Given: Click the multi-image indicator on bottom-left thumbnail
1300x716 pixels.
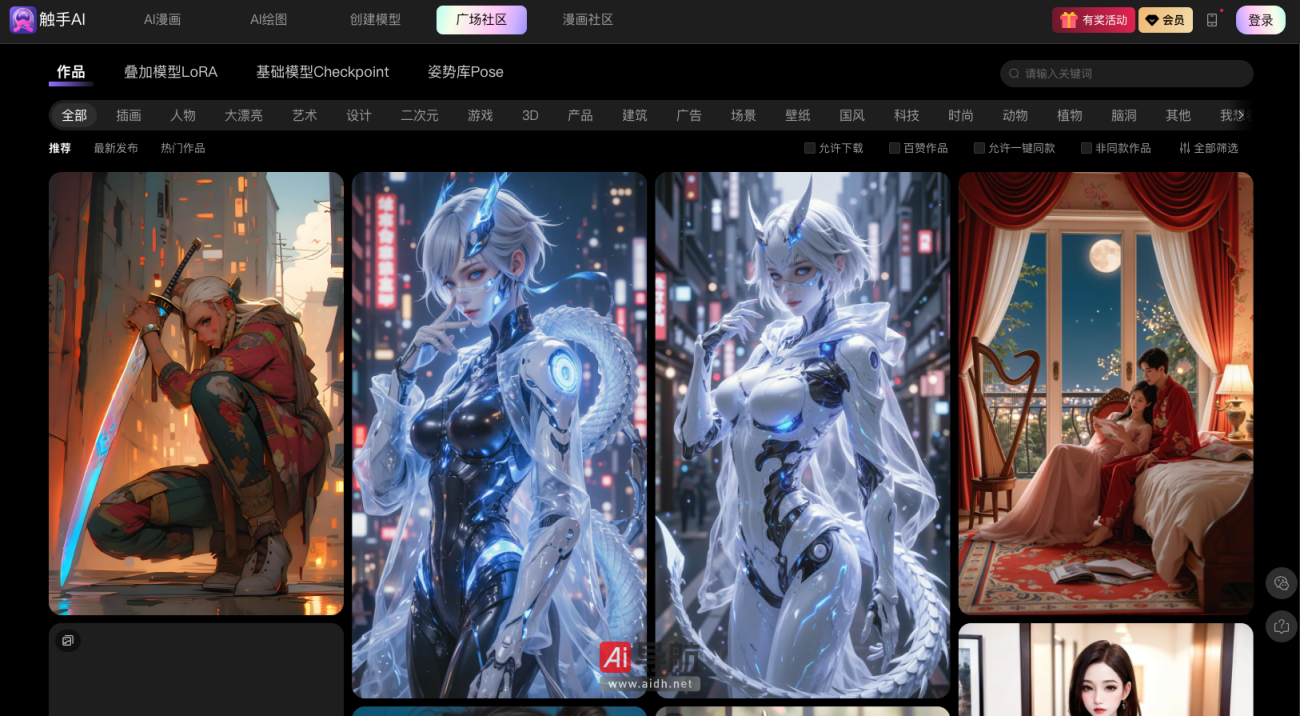Looking at the screenshot, I should click(x=68, y=640).
